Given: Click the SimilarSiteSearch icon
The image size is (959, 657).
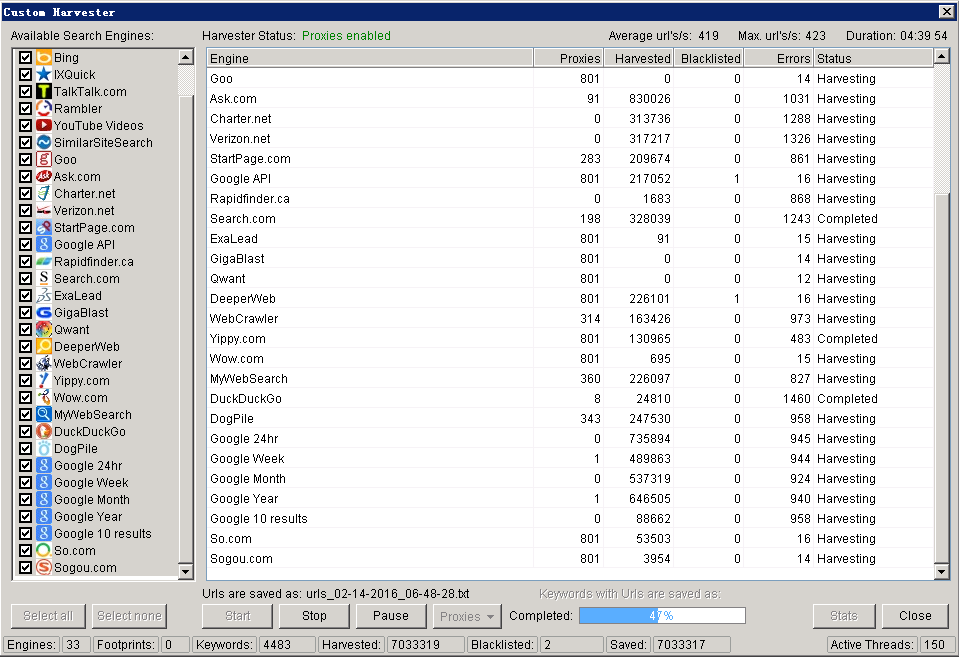Looking at the screenshot, I should point(43,143).
